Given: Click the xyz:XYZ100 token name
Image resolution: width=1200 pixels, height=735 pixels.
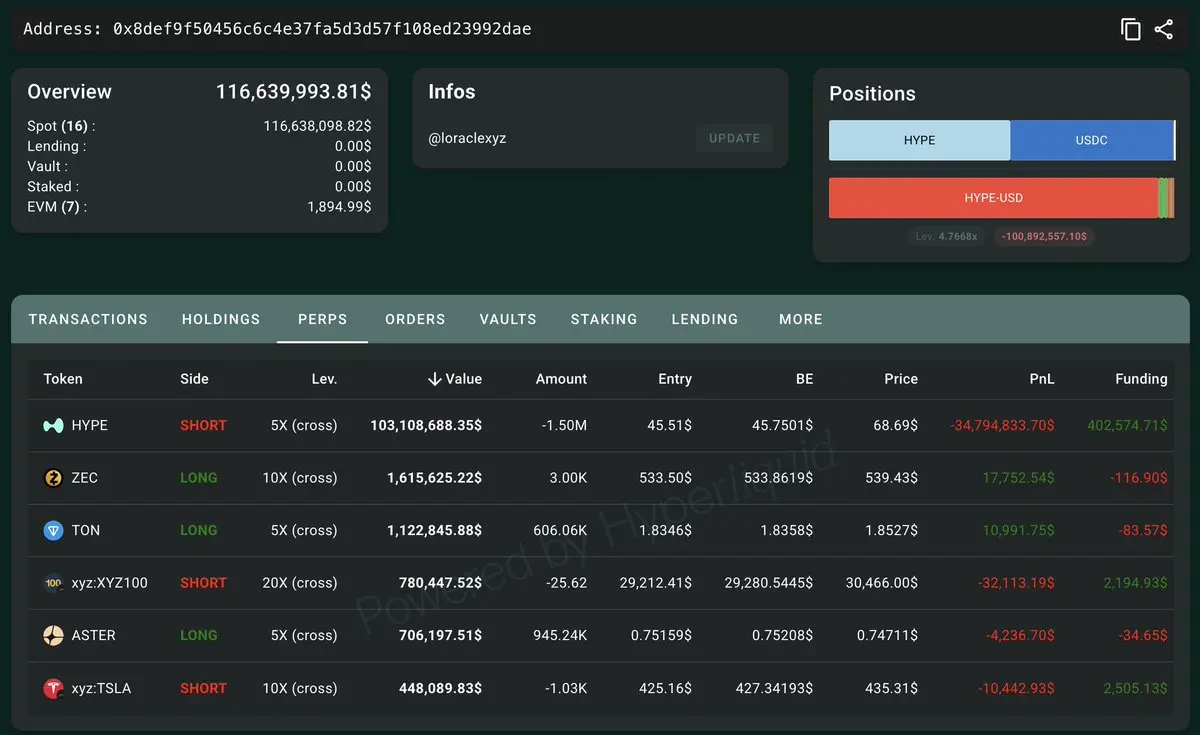Looking at the screenshot, I should [x=109, y=583].
